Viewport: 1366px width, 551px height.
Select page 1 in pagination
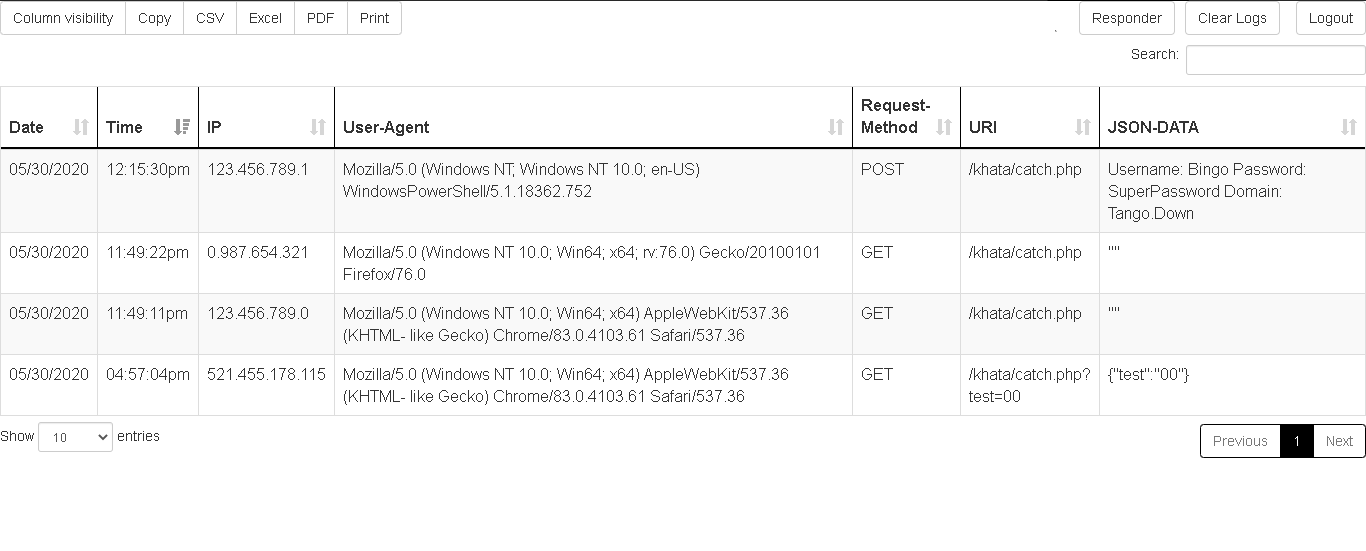coord(1296,441)
